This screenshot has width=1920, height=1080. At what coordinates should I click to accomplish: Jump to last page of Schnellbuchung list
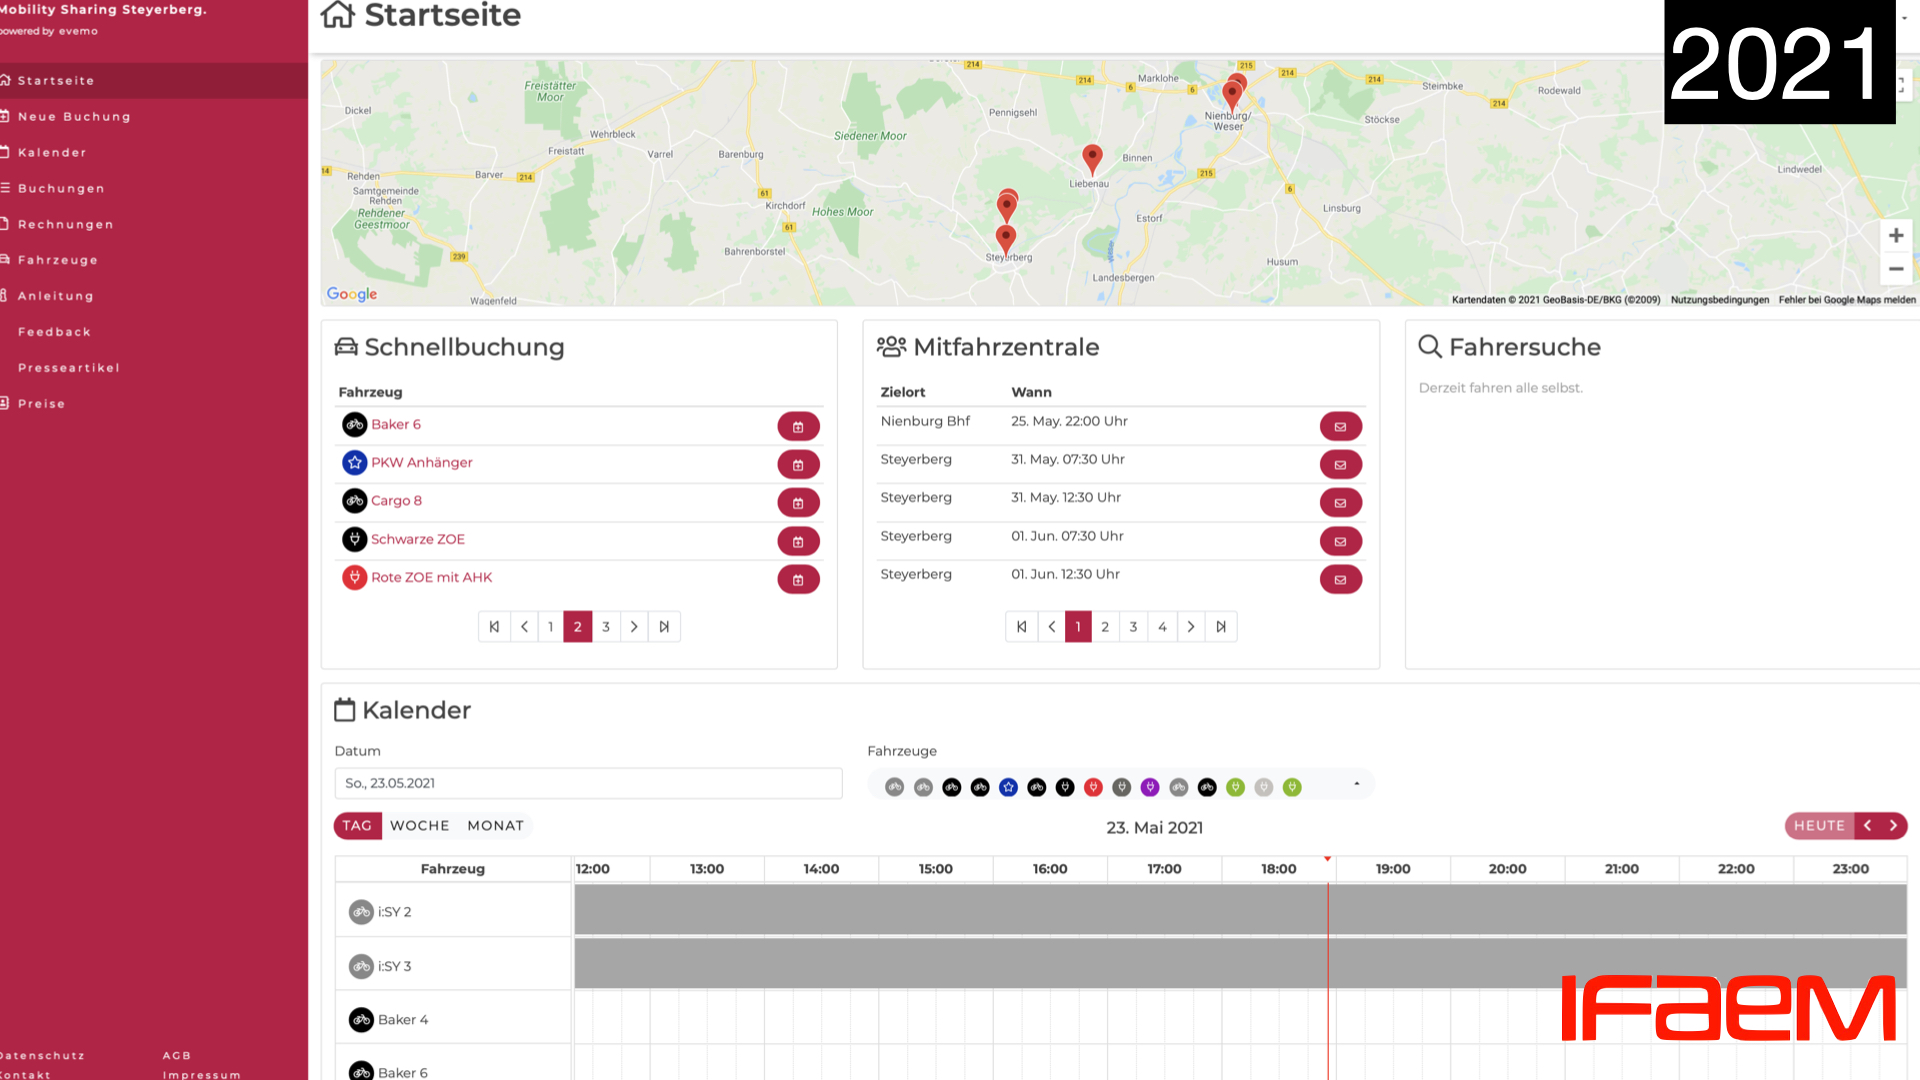coord(664,627)
